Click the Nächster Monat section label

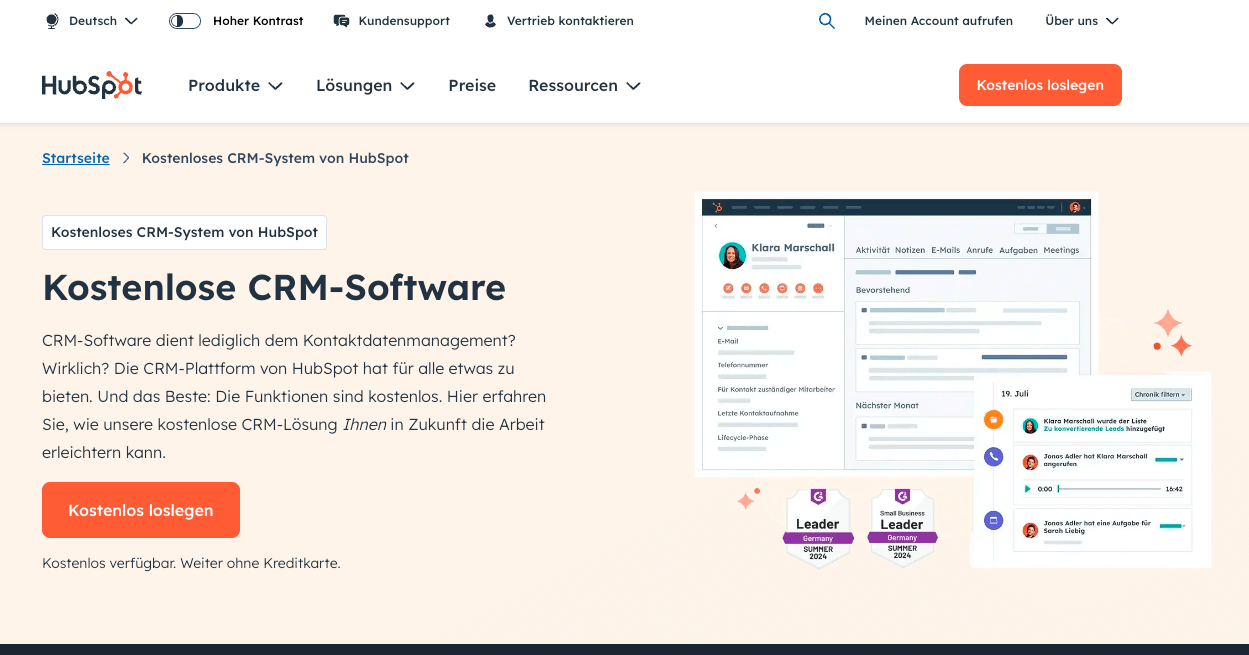(887, 405)
